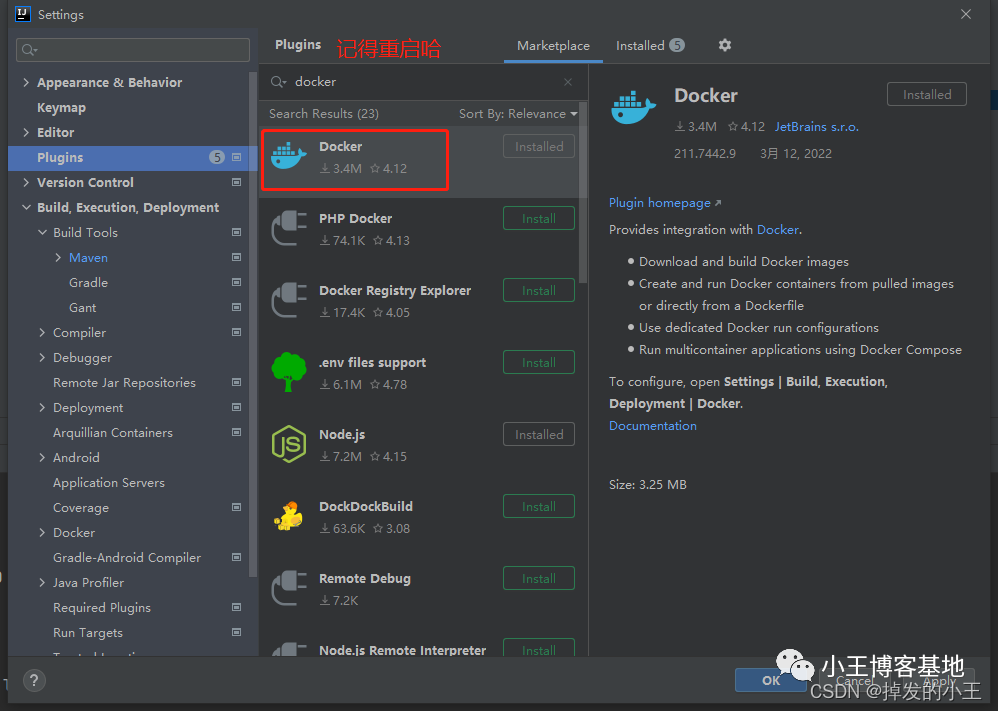
Task: Install the Remote Debug plugin
Action: click(x=538, y=578)
